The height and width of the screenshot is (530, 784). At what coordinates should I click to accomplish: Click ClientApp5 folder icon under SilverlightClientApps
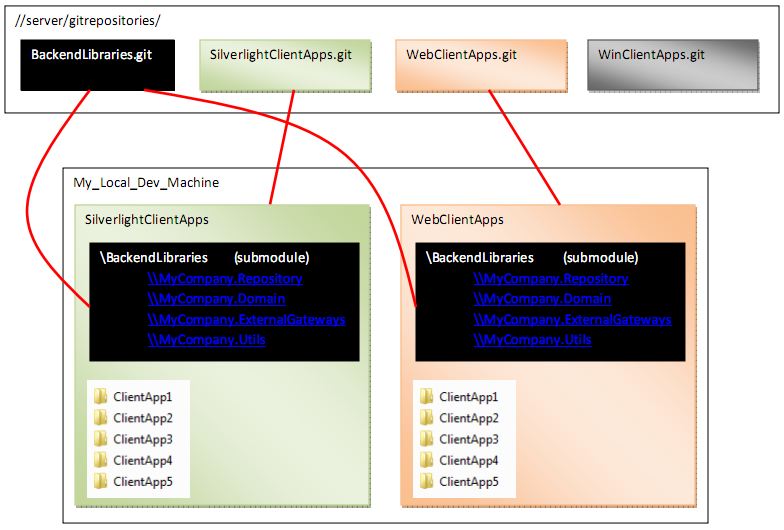[x=100, y=482]
